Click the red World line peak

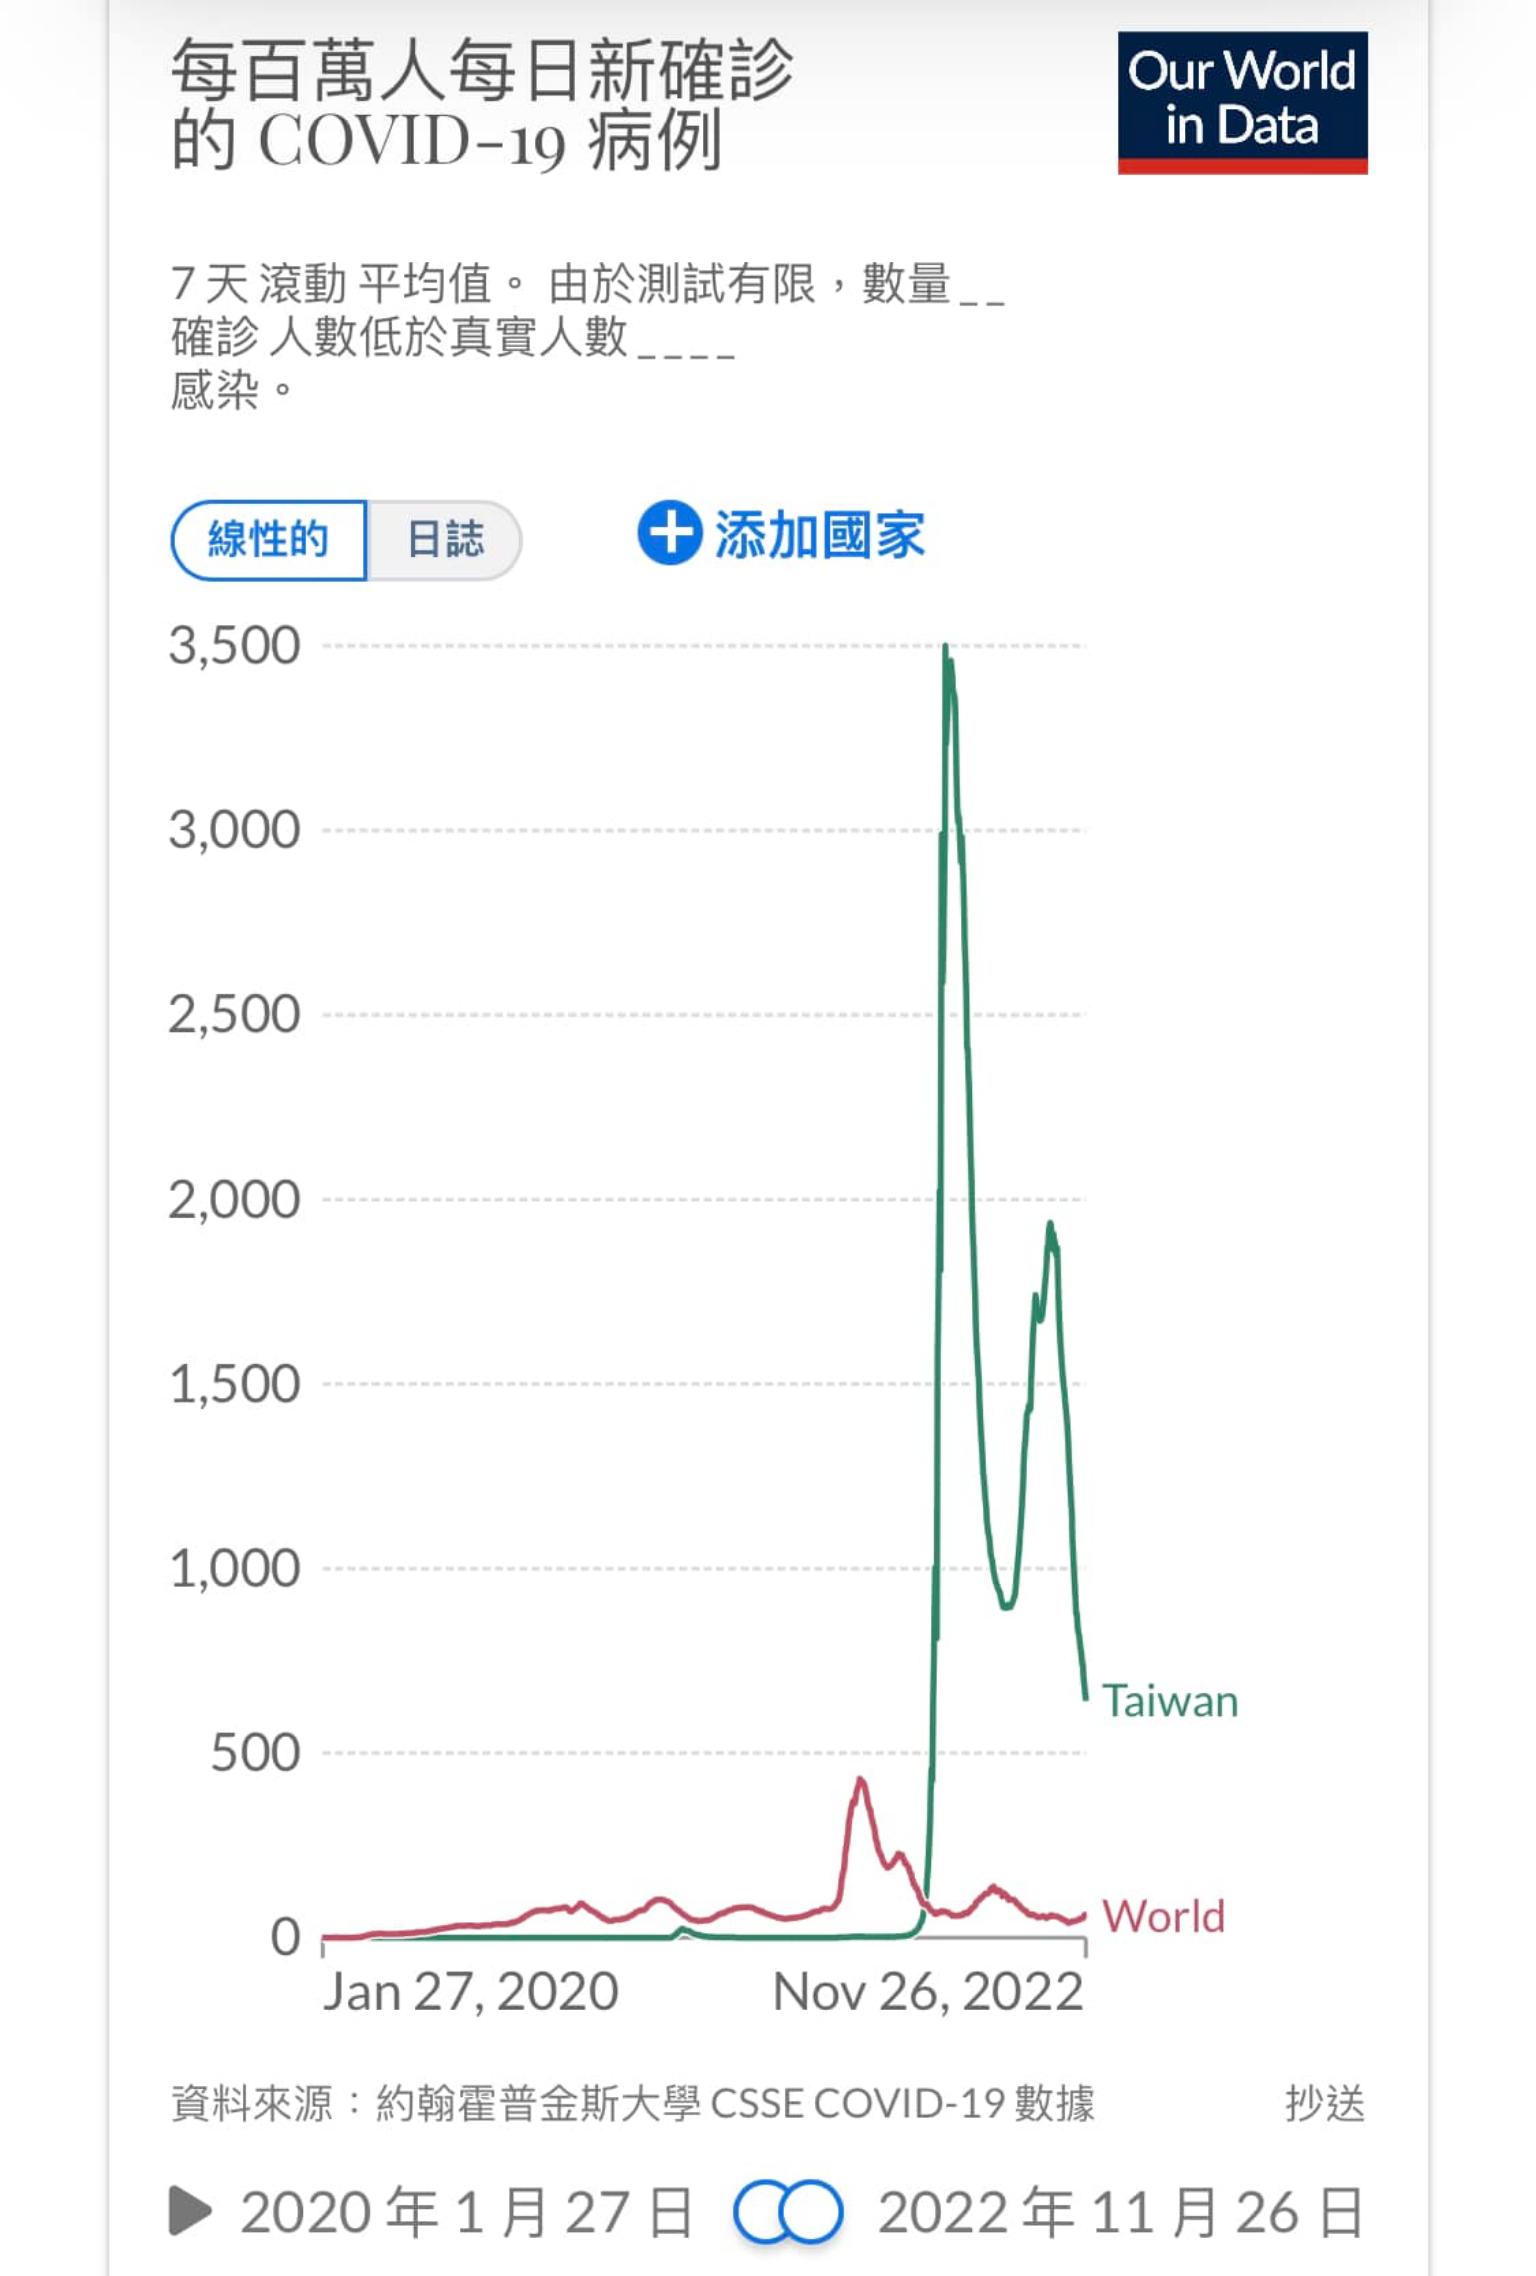[860, 1781]
